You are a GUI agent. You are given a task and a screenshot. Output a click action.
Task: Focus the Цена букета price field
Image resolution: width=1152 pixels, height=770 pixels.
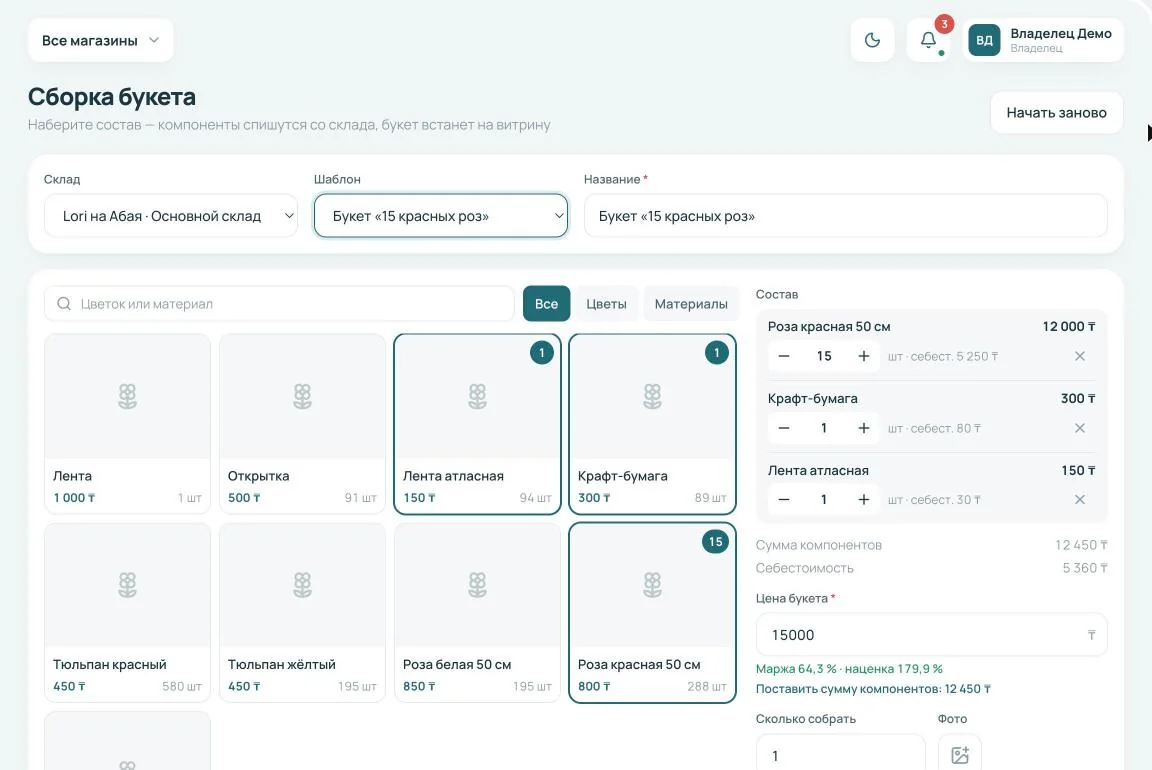coord(931,635)
